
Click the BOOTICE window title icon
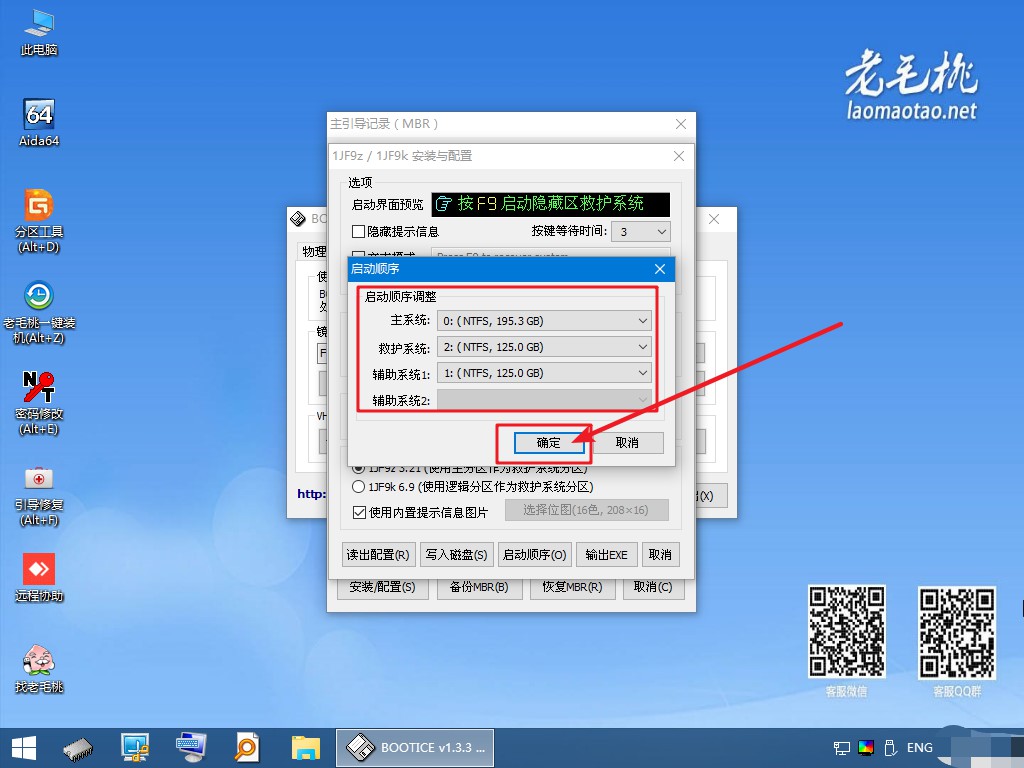point(298,219)
